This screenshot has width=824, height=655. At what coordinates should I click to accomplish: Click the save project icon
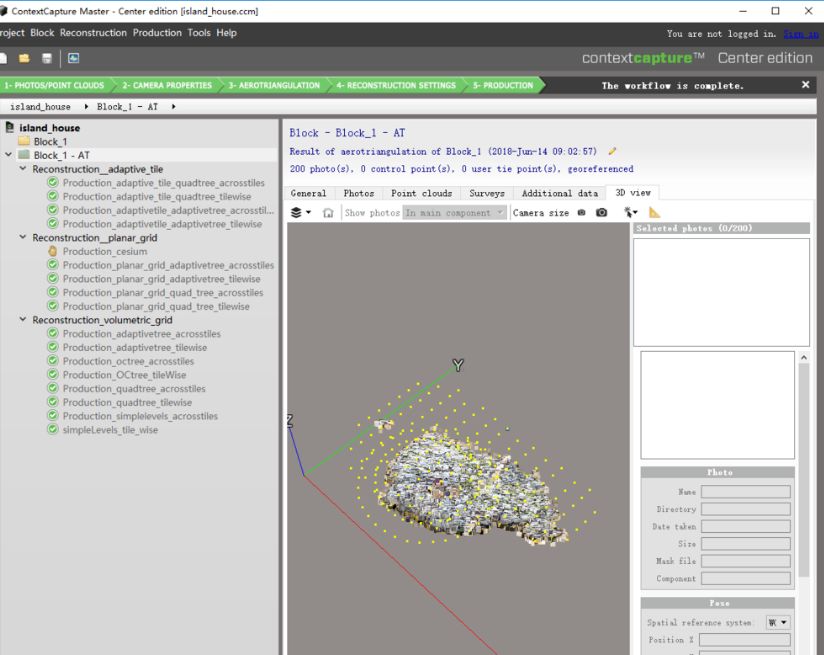coord(47,59)
